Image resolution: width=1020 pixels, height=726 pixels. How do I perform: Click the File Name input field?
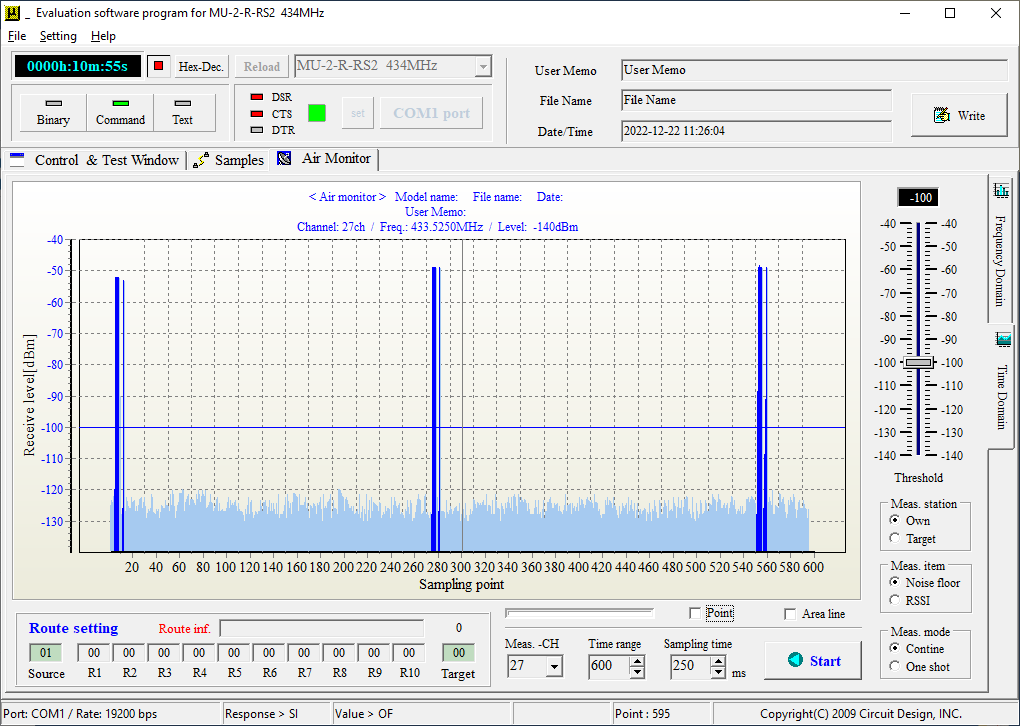(x=757, y=100)
